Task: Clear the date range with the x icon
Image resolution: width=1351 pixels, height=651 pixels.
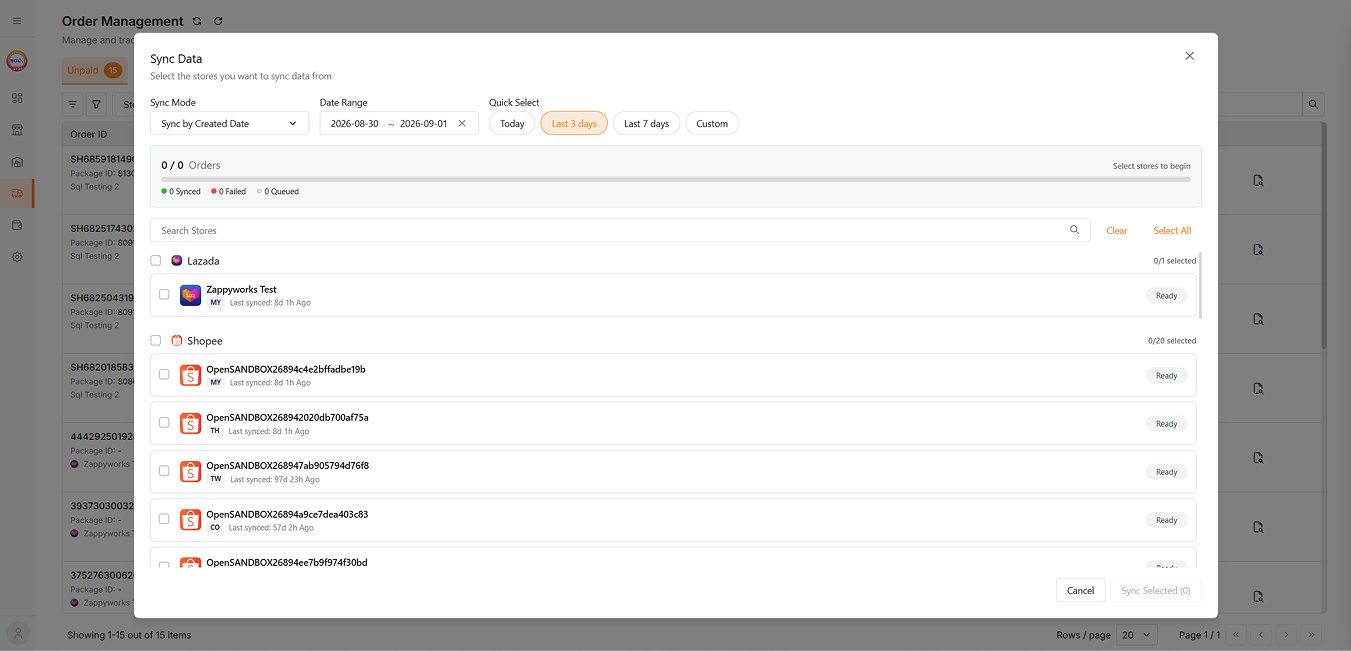Action: coord(462,124)
